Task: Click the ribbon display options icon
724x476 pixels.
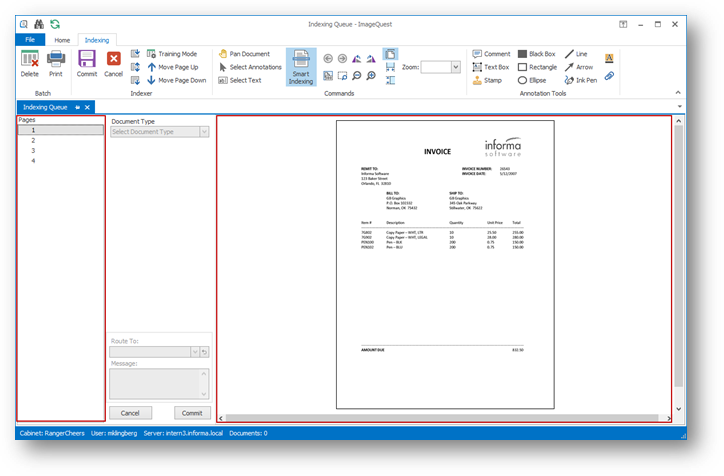Action: [623, 24]
